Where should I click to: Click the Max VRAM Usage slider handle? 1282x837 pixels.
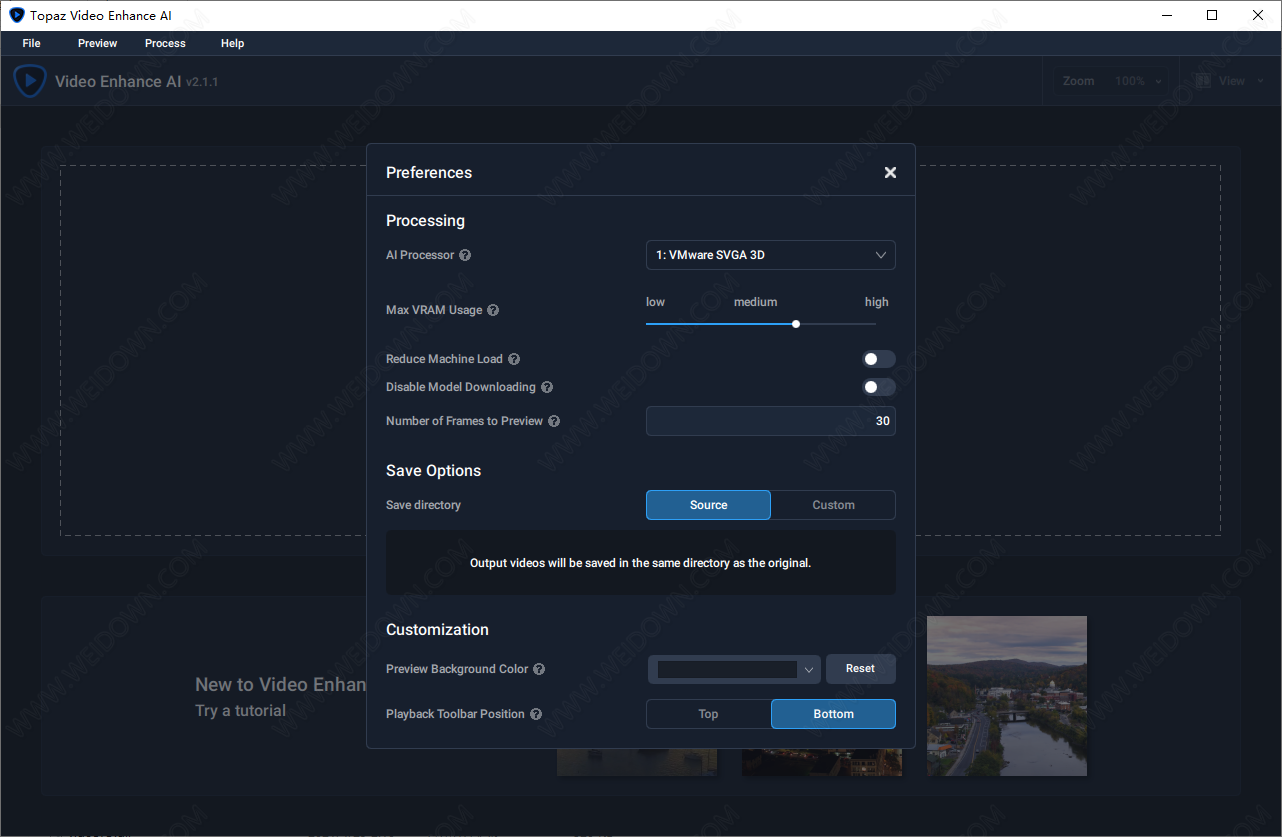[x=796, y=324]
